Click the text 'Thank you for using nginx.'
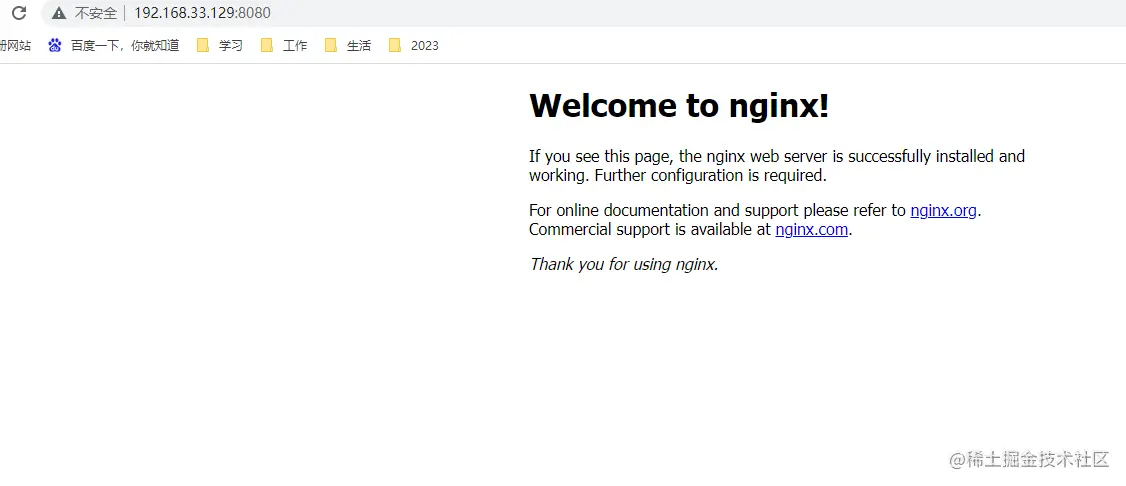The height and width of the screenshot is (486, 1126). click(x=624, y=264)
